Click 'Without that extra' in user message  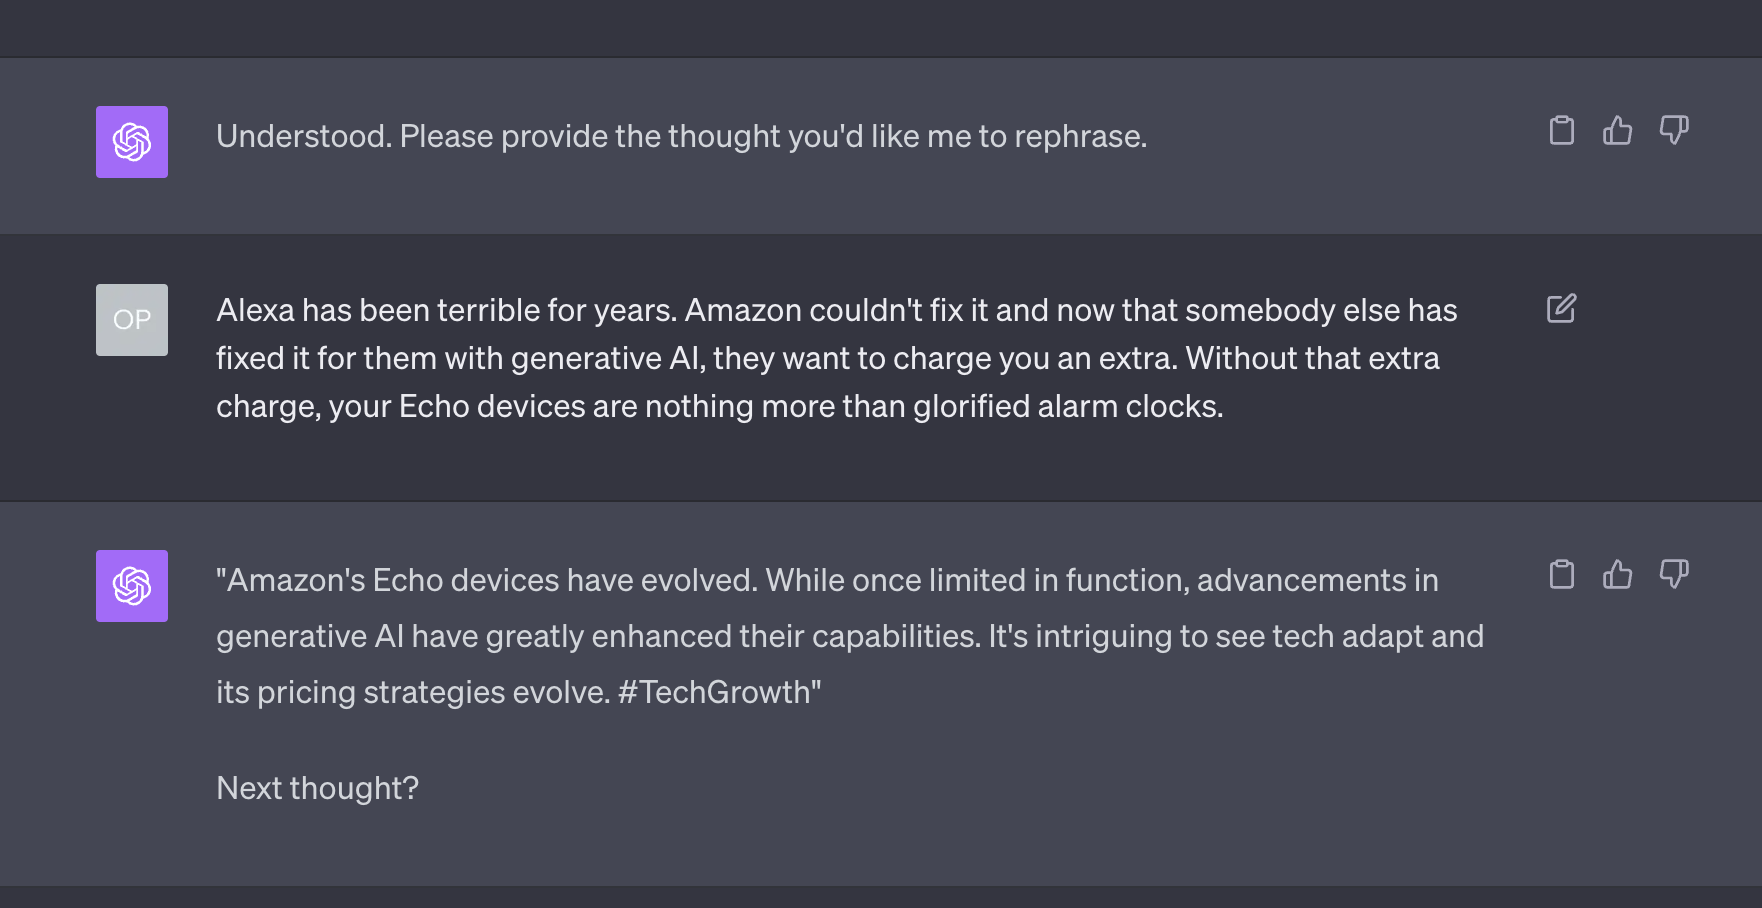pos(1313,358)
